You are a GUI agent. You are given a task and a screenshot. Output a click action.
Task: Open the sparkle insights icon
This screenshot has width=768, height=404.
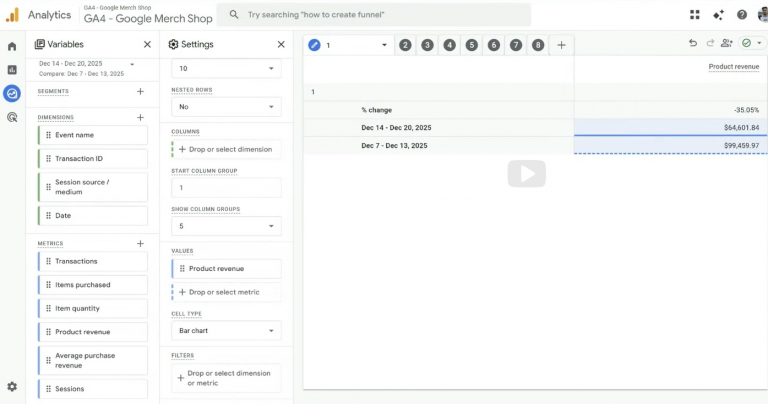pyautogui.click(x=718, y=15)
